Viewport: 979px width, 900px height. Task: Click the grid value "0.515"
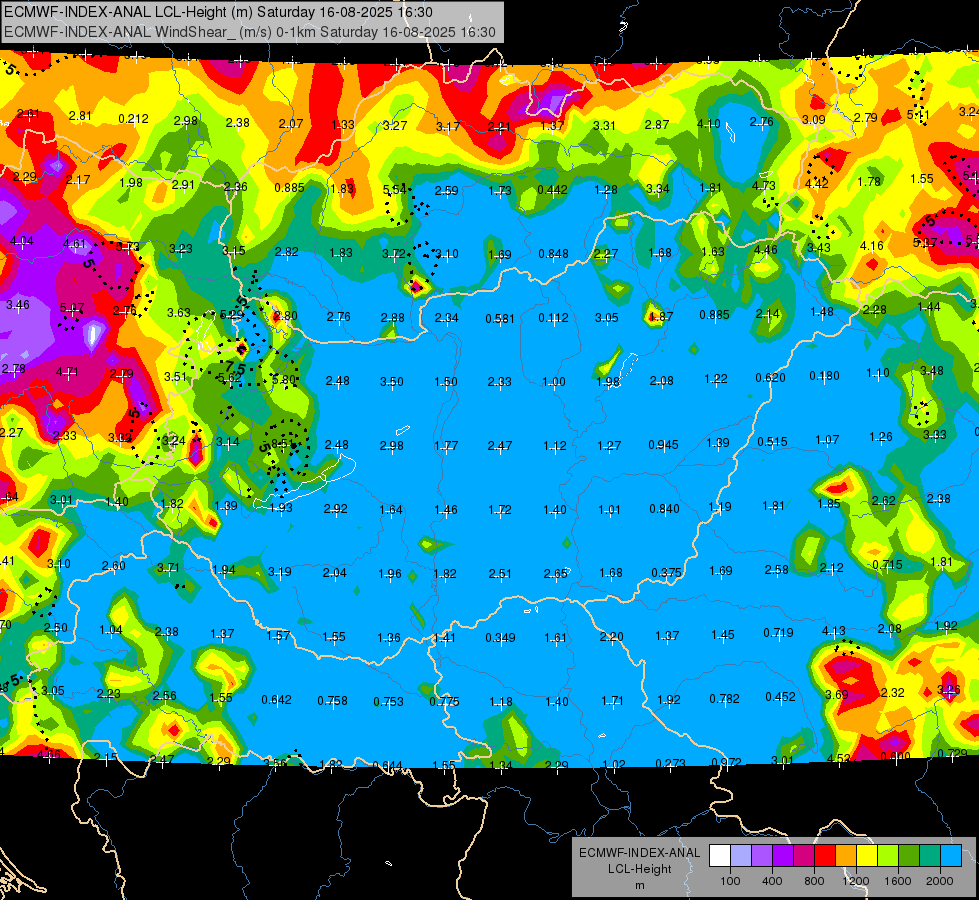click(x=772, y=442)
